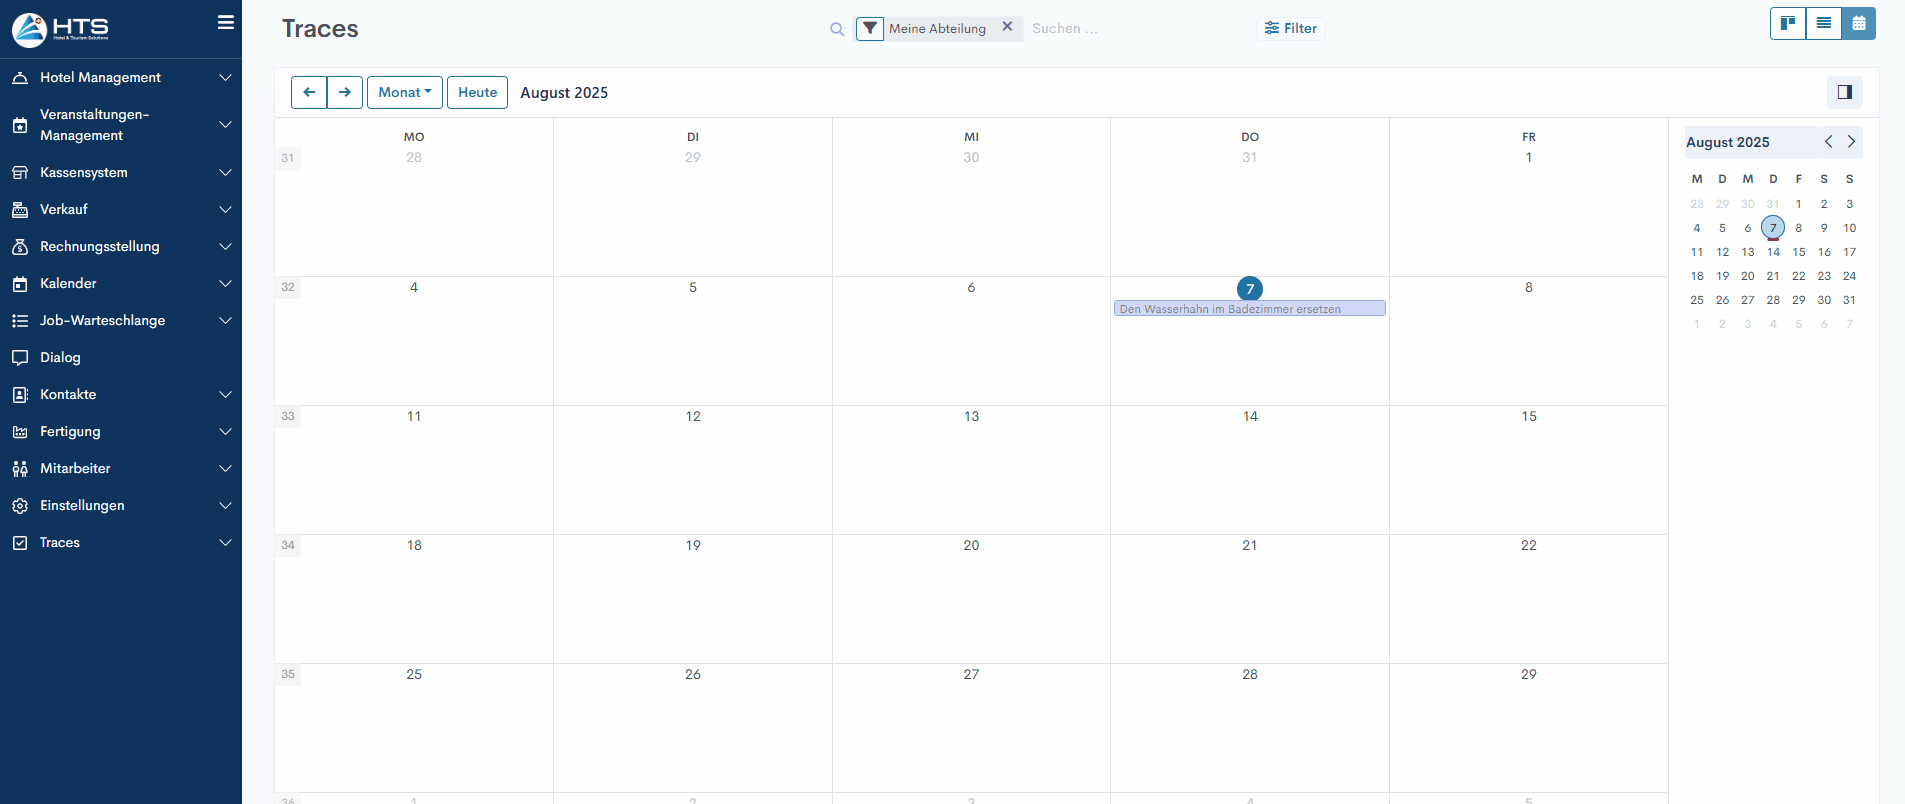Image resolution: width=1905 pixels, height=804 pixels.
Task: Go to next month with right arrow
Action: (345, 92)
